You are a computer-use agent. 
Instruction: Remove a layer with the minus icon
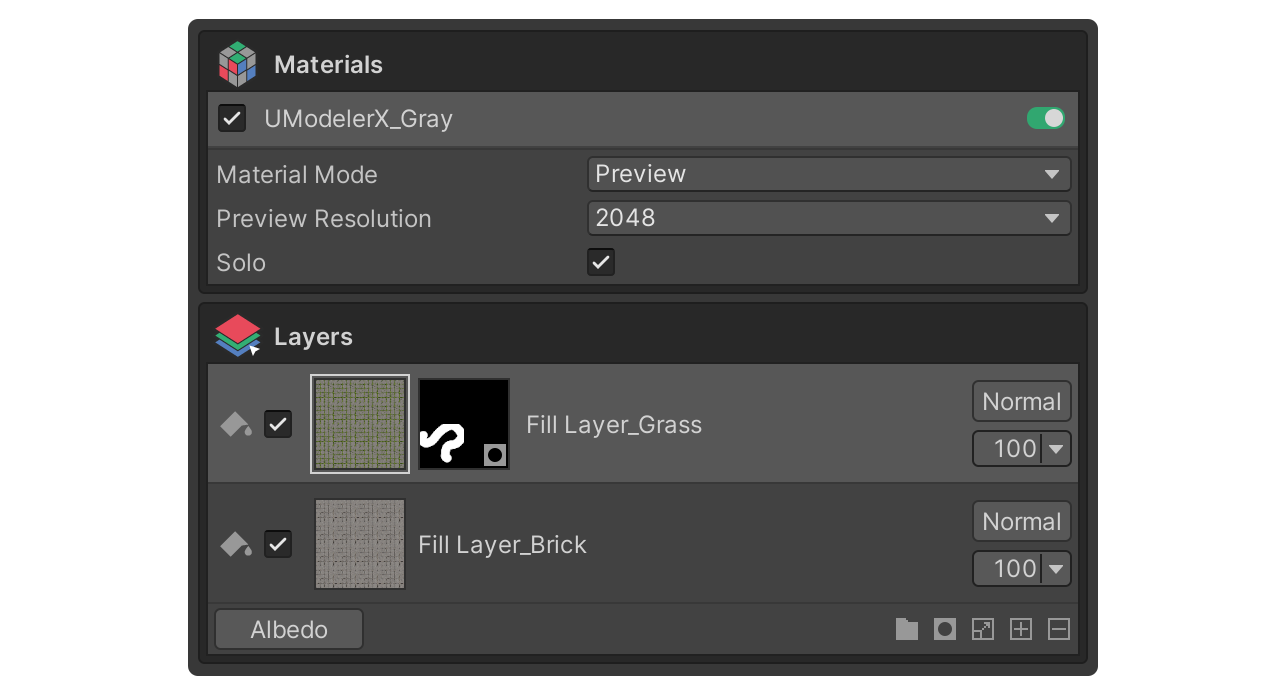(1058, 629)
